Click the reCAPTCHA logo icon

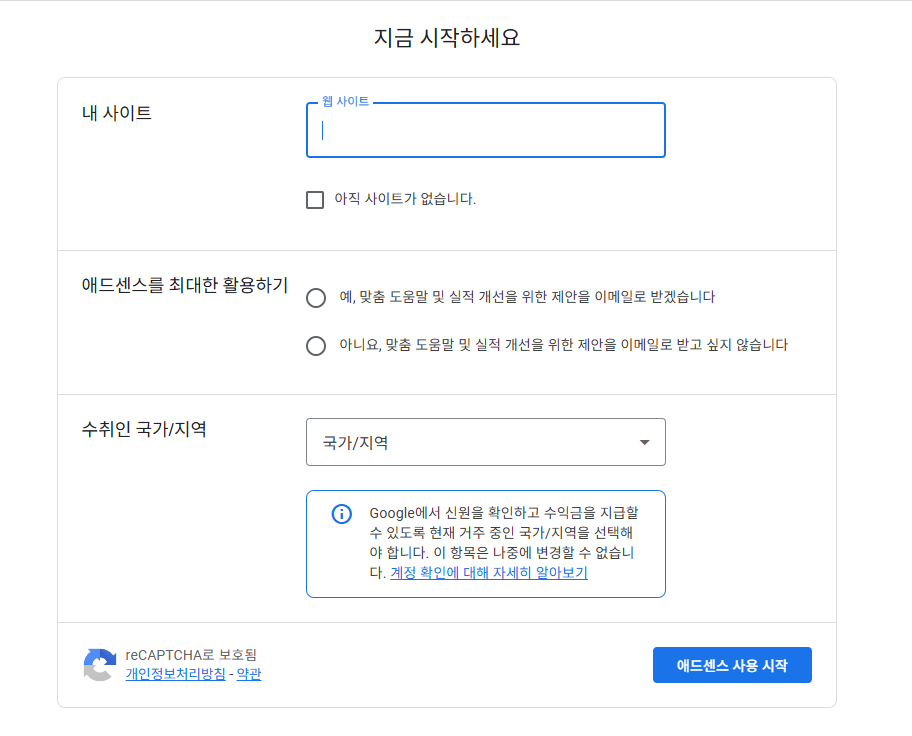[x=99, y=664]
